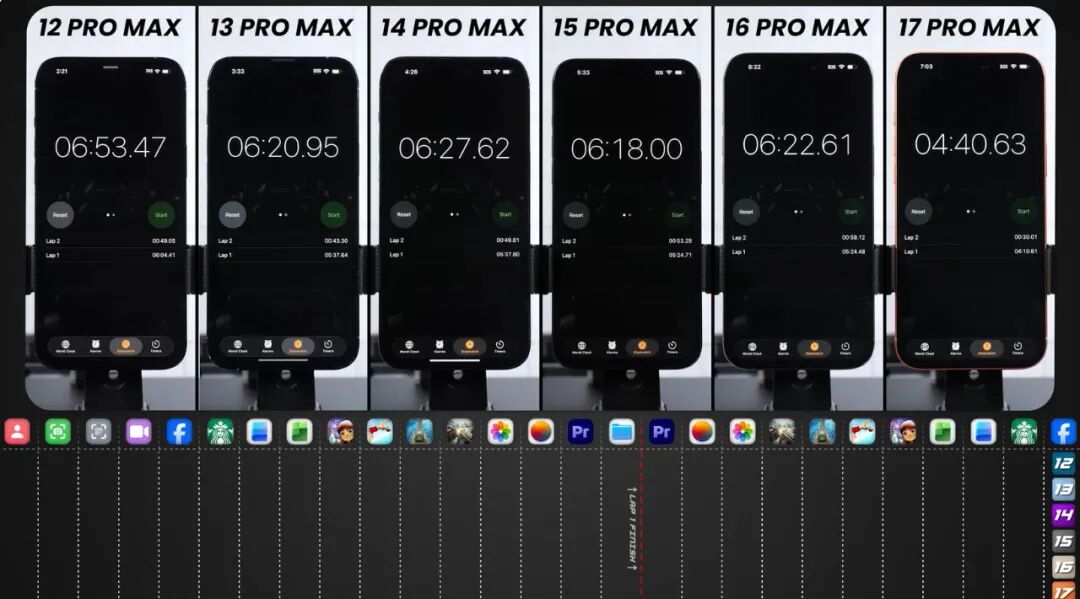
Task: Switch to the Timers tab on the 14 Pro Max
Action: (x=501, y=345)
